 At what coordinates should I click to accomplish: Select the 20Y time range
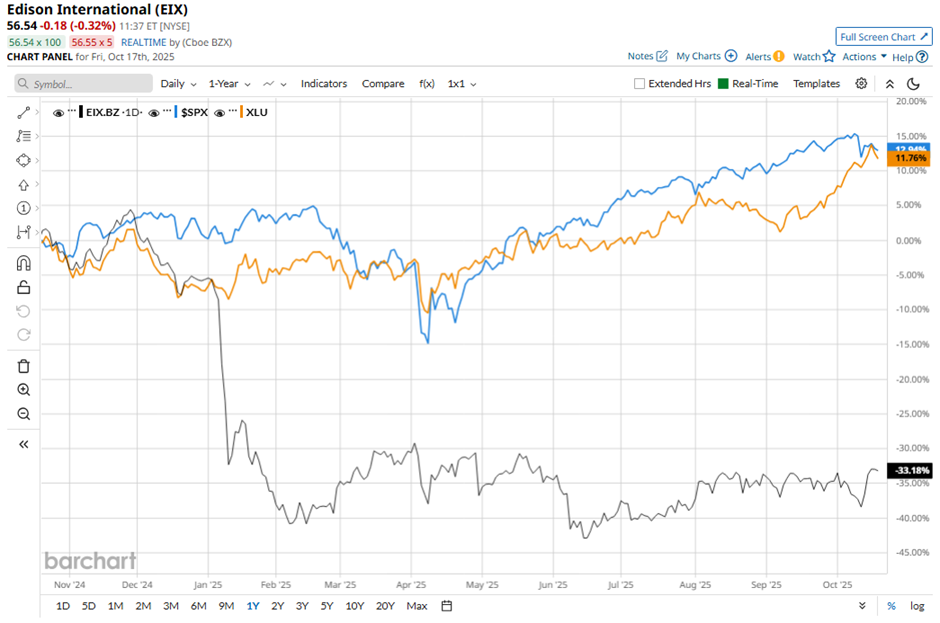[385, 606]
